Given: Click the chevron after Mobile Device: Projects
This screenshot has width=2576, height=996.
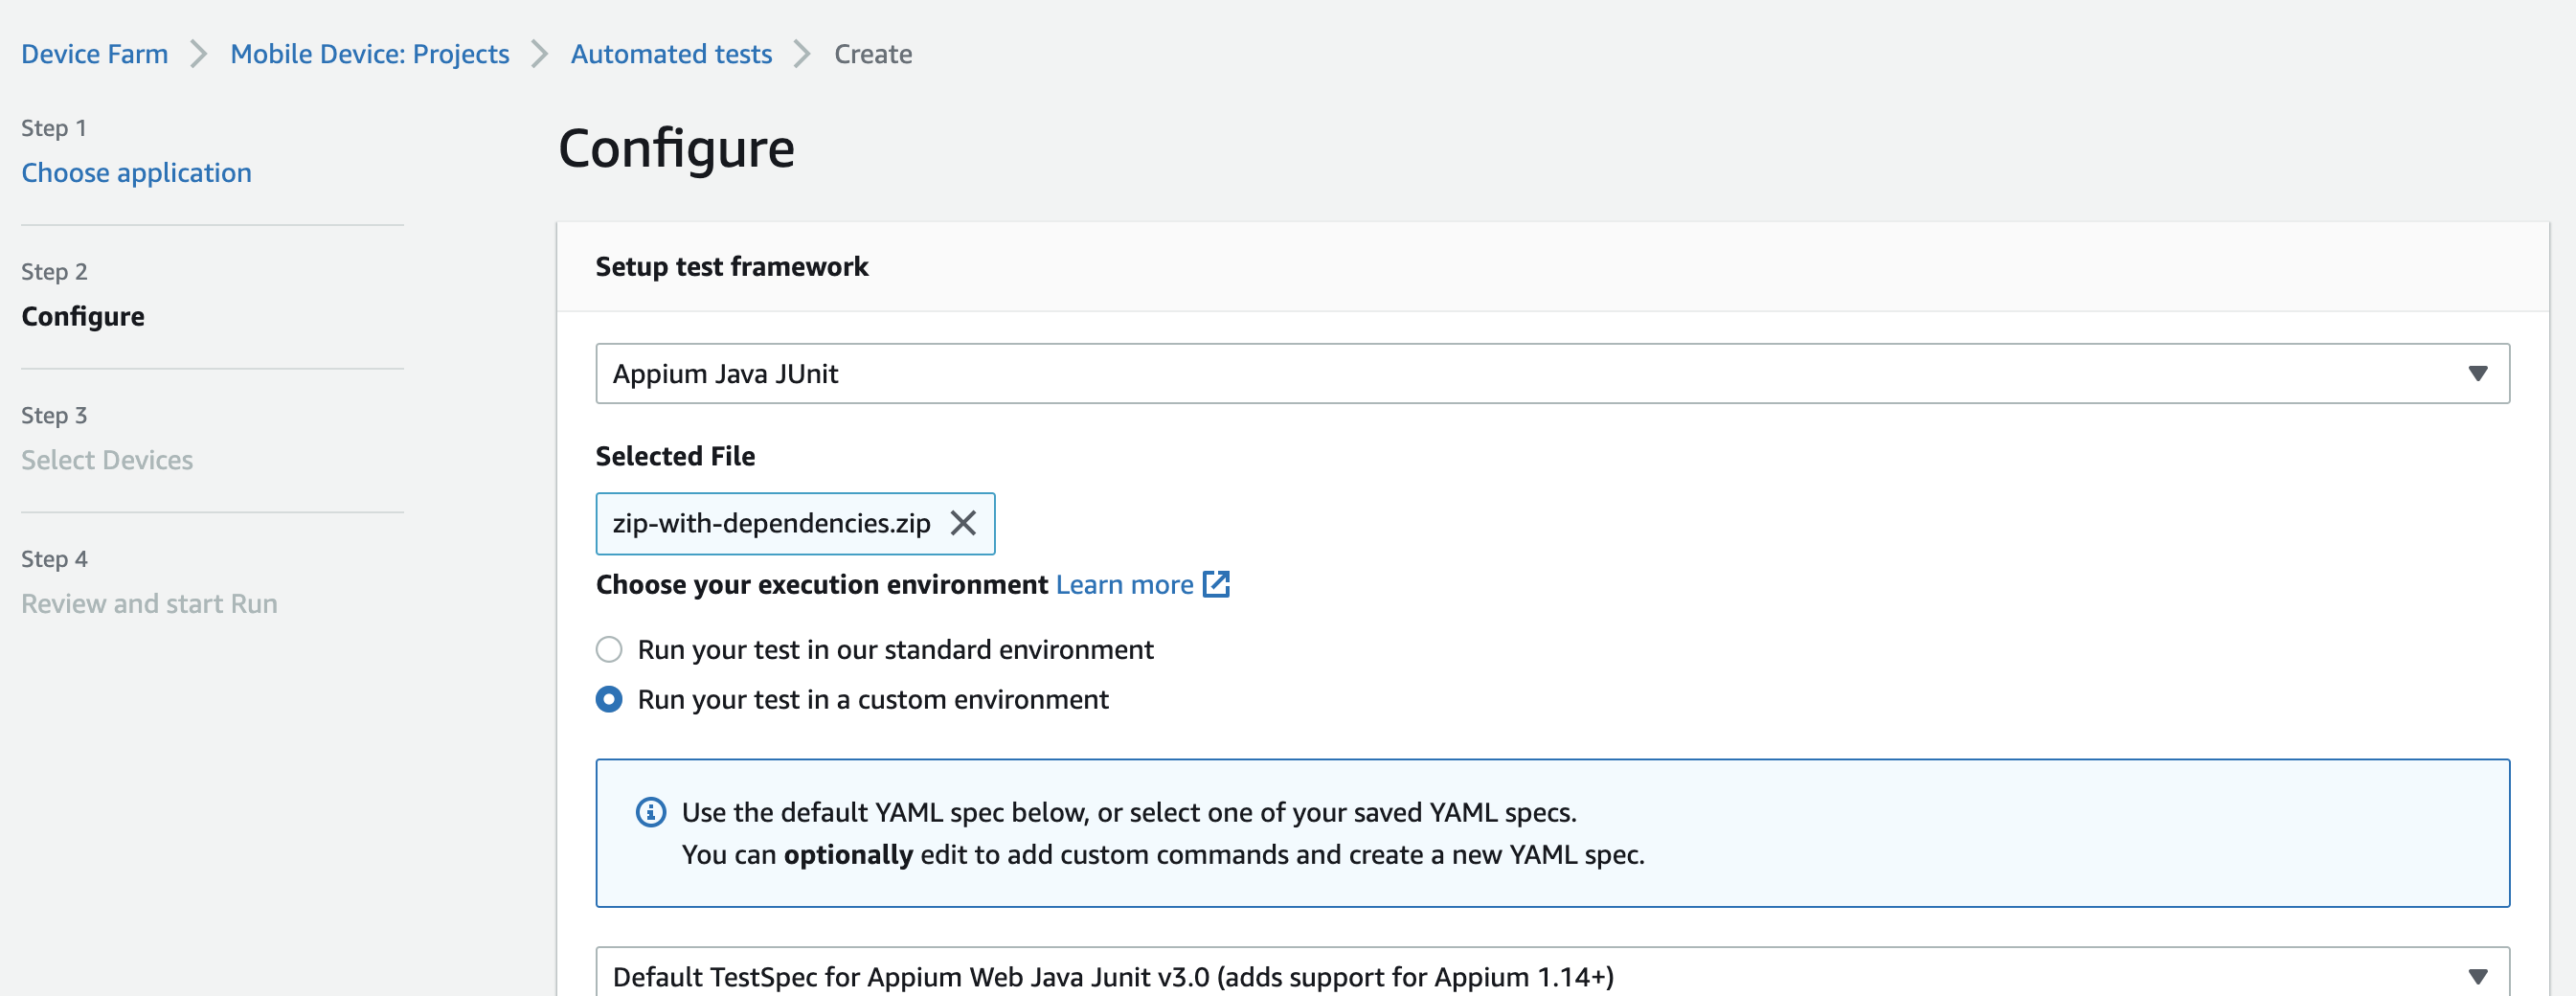Looking at the screenshot, I should tap(540, 54).
